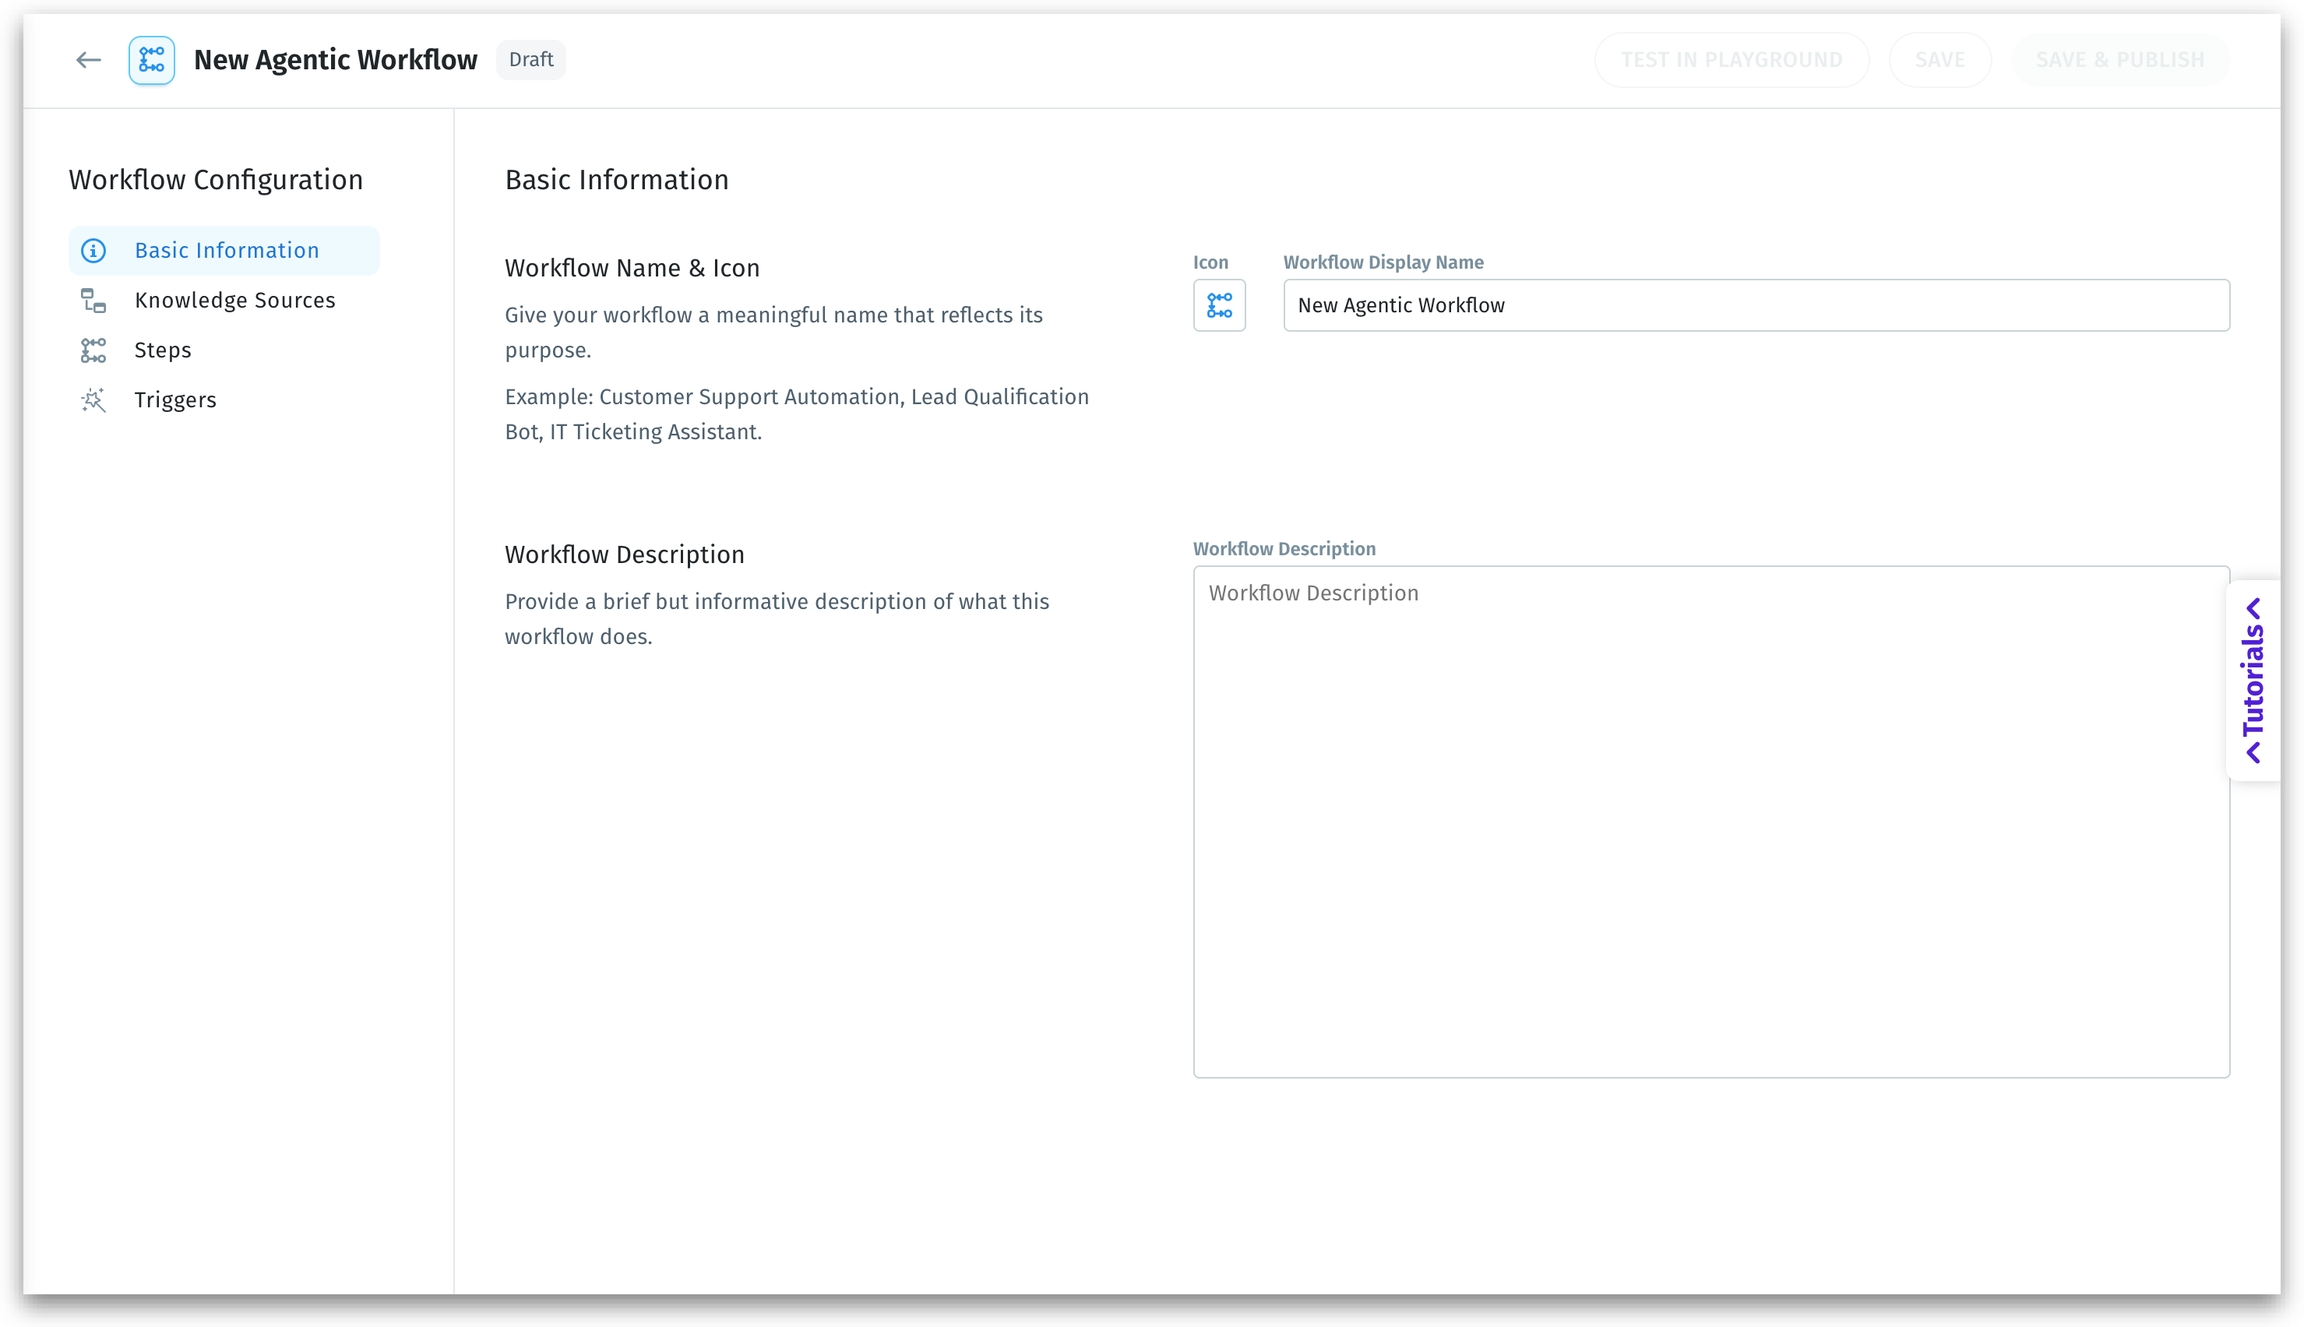The image size is (2304, 1327).
Task: Click into the Workflow Description textarea
Action: [1710, 821]
